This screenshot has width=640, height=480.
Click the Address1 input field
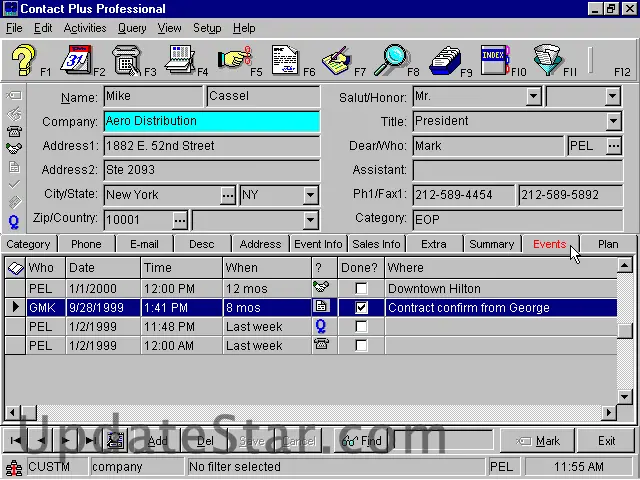coord(212,146)
